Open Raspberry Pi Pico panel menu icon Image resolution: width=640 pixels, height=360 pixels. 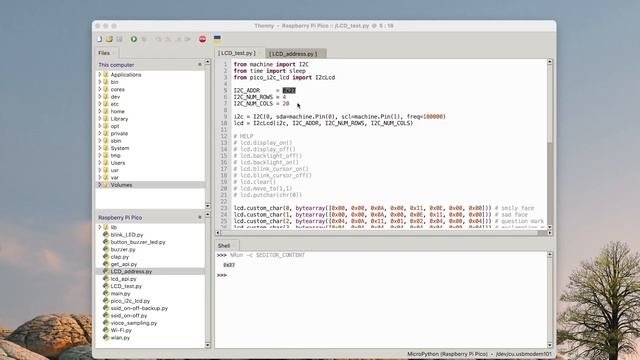pyautogui.click(x=200, y=217)
